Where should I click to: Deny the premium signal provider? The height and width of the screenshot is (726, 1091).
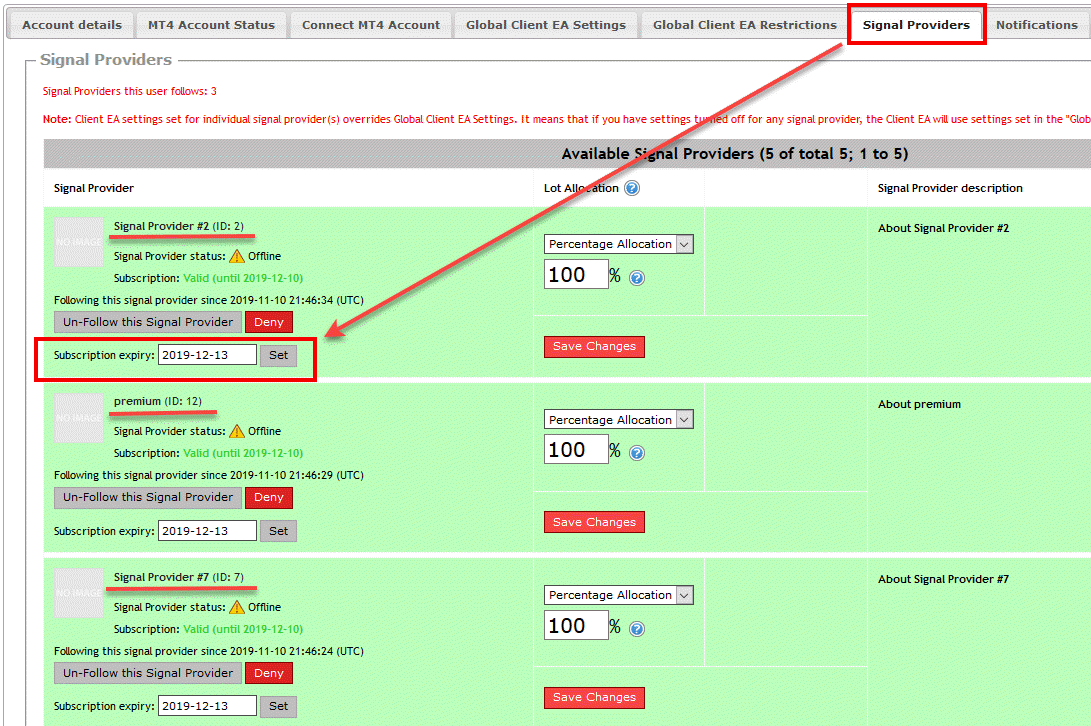(268, 497)
